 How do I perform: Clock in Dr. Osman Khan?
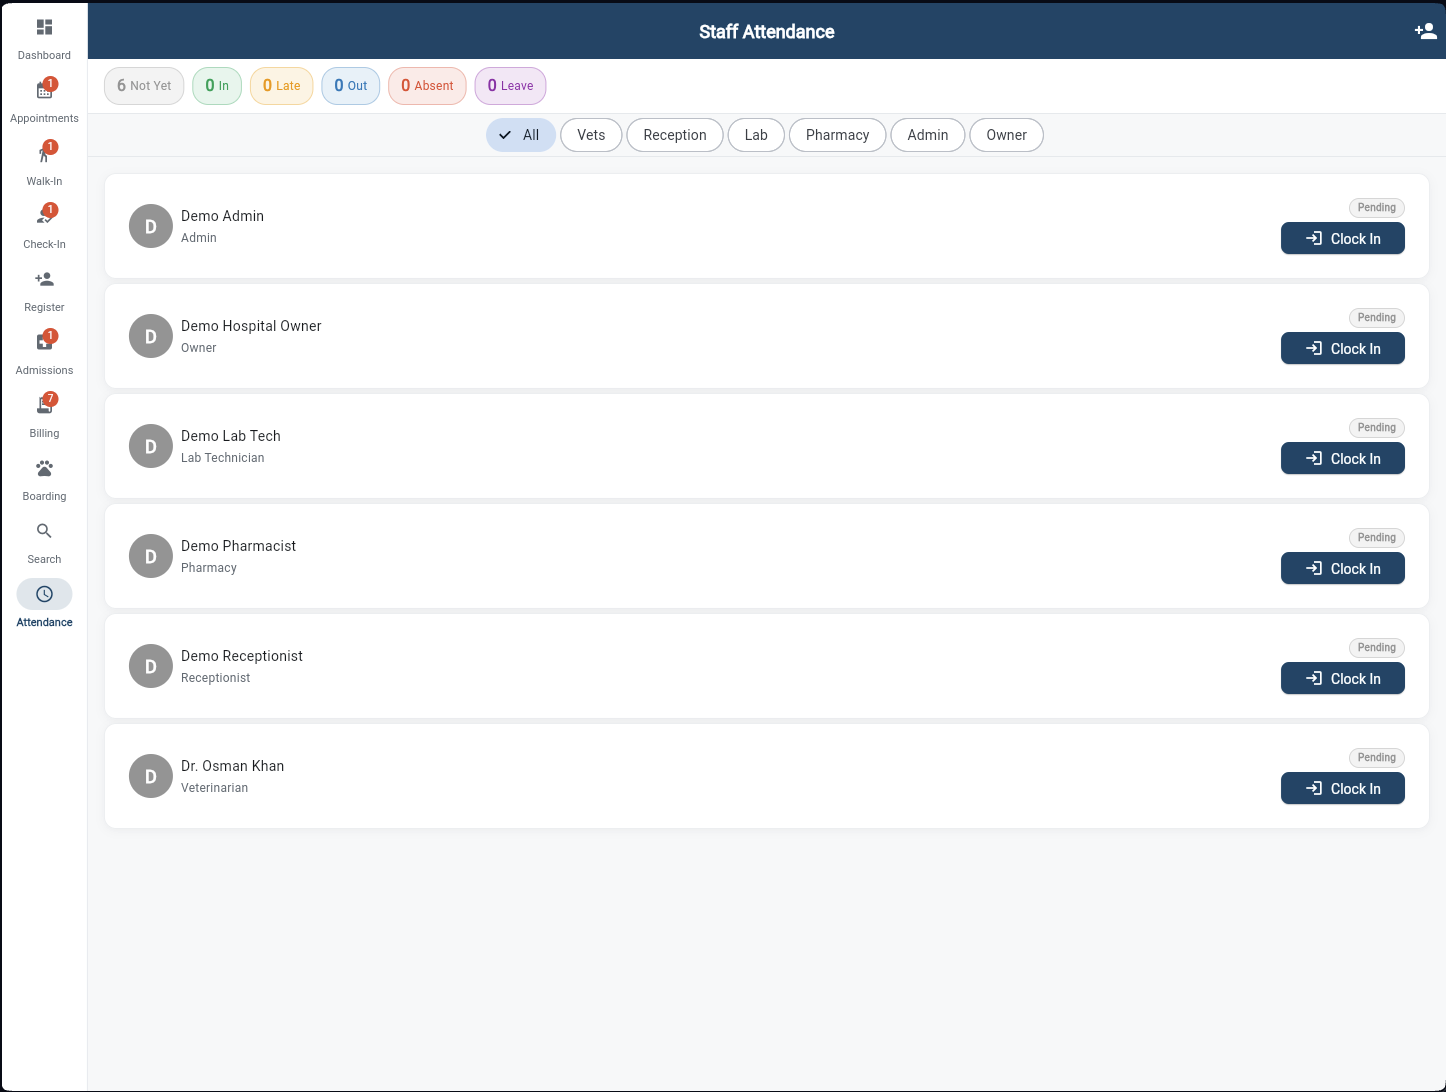click(1342, 788)
